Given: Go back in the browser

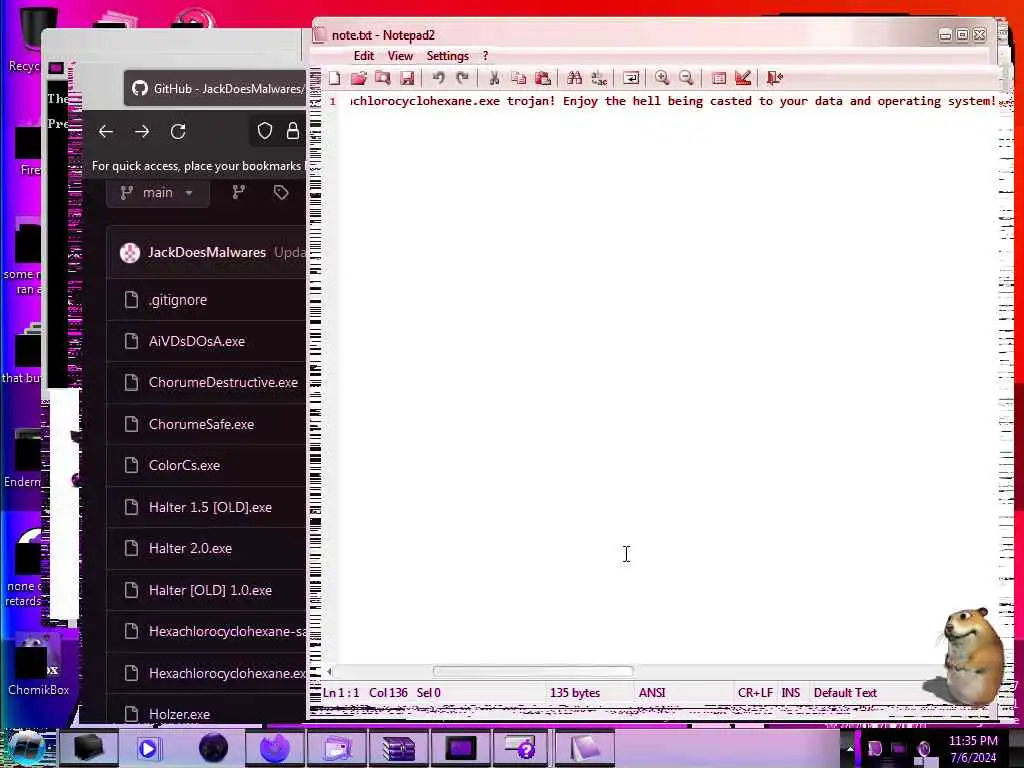Looking at the screenshot, I should tap(106, 131).
